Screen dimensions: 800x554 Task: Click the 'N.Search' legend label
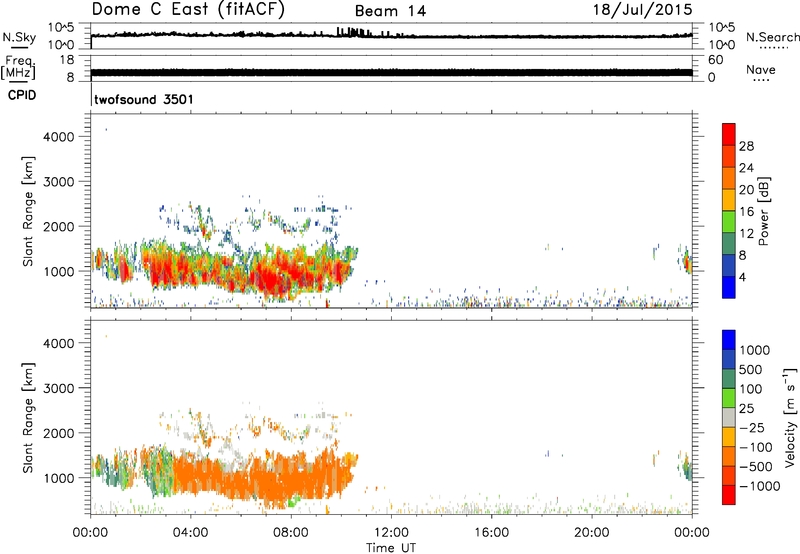tap(772, 37)
